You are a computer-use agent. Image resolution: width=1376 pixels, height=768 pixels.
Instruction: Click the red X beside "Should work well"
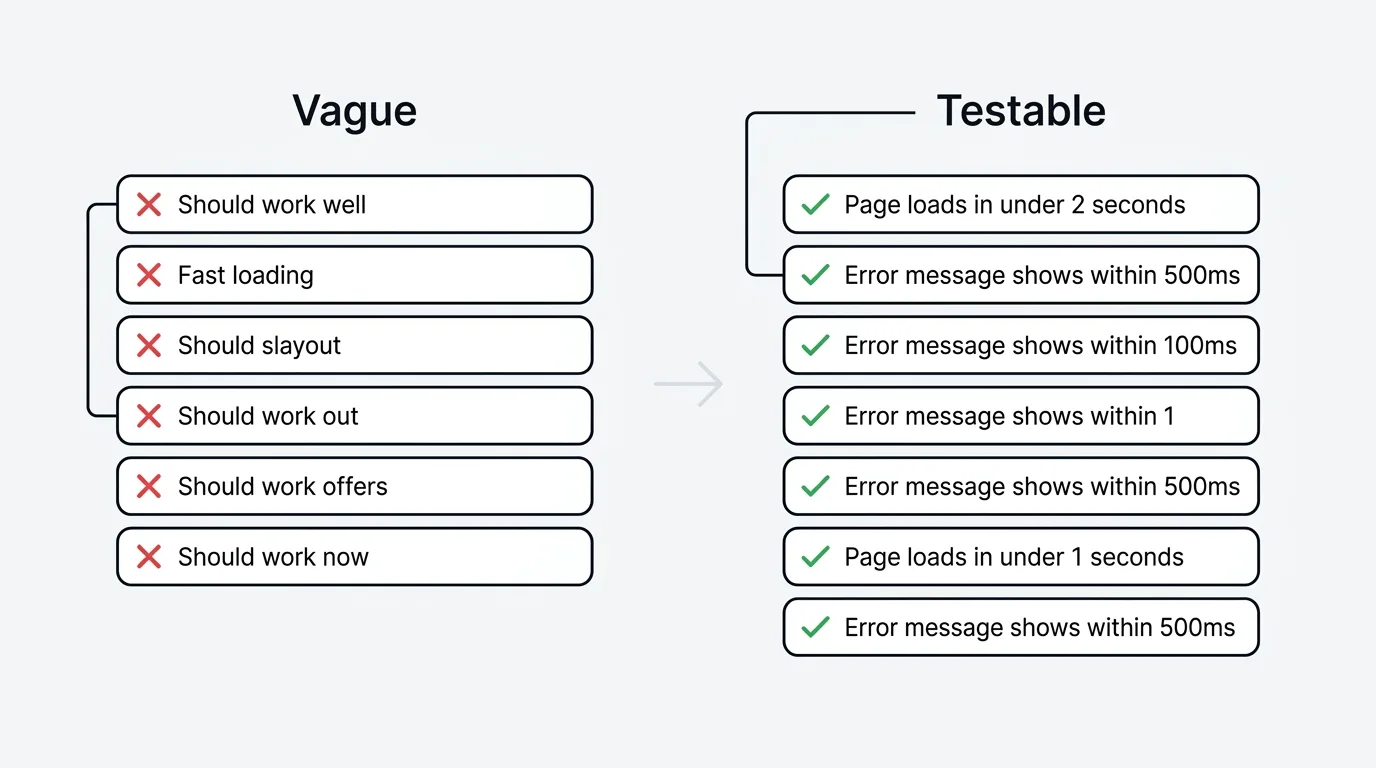tap(149, 205)
